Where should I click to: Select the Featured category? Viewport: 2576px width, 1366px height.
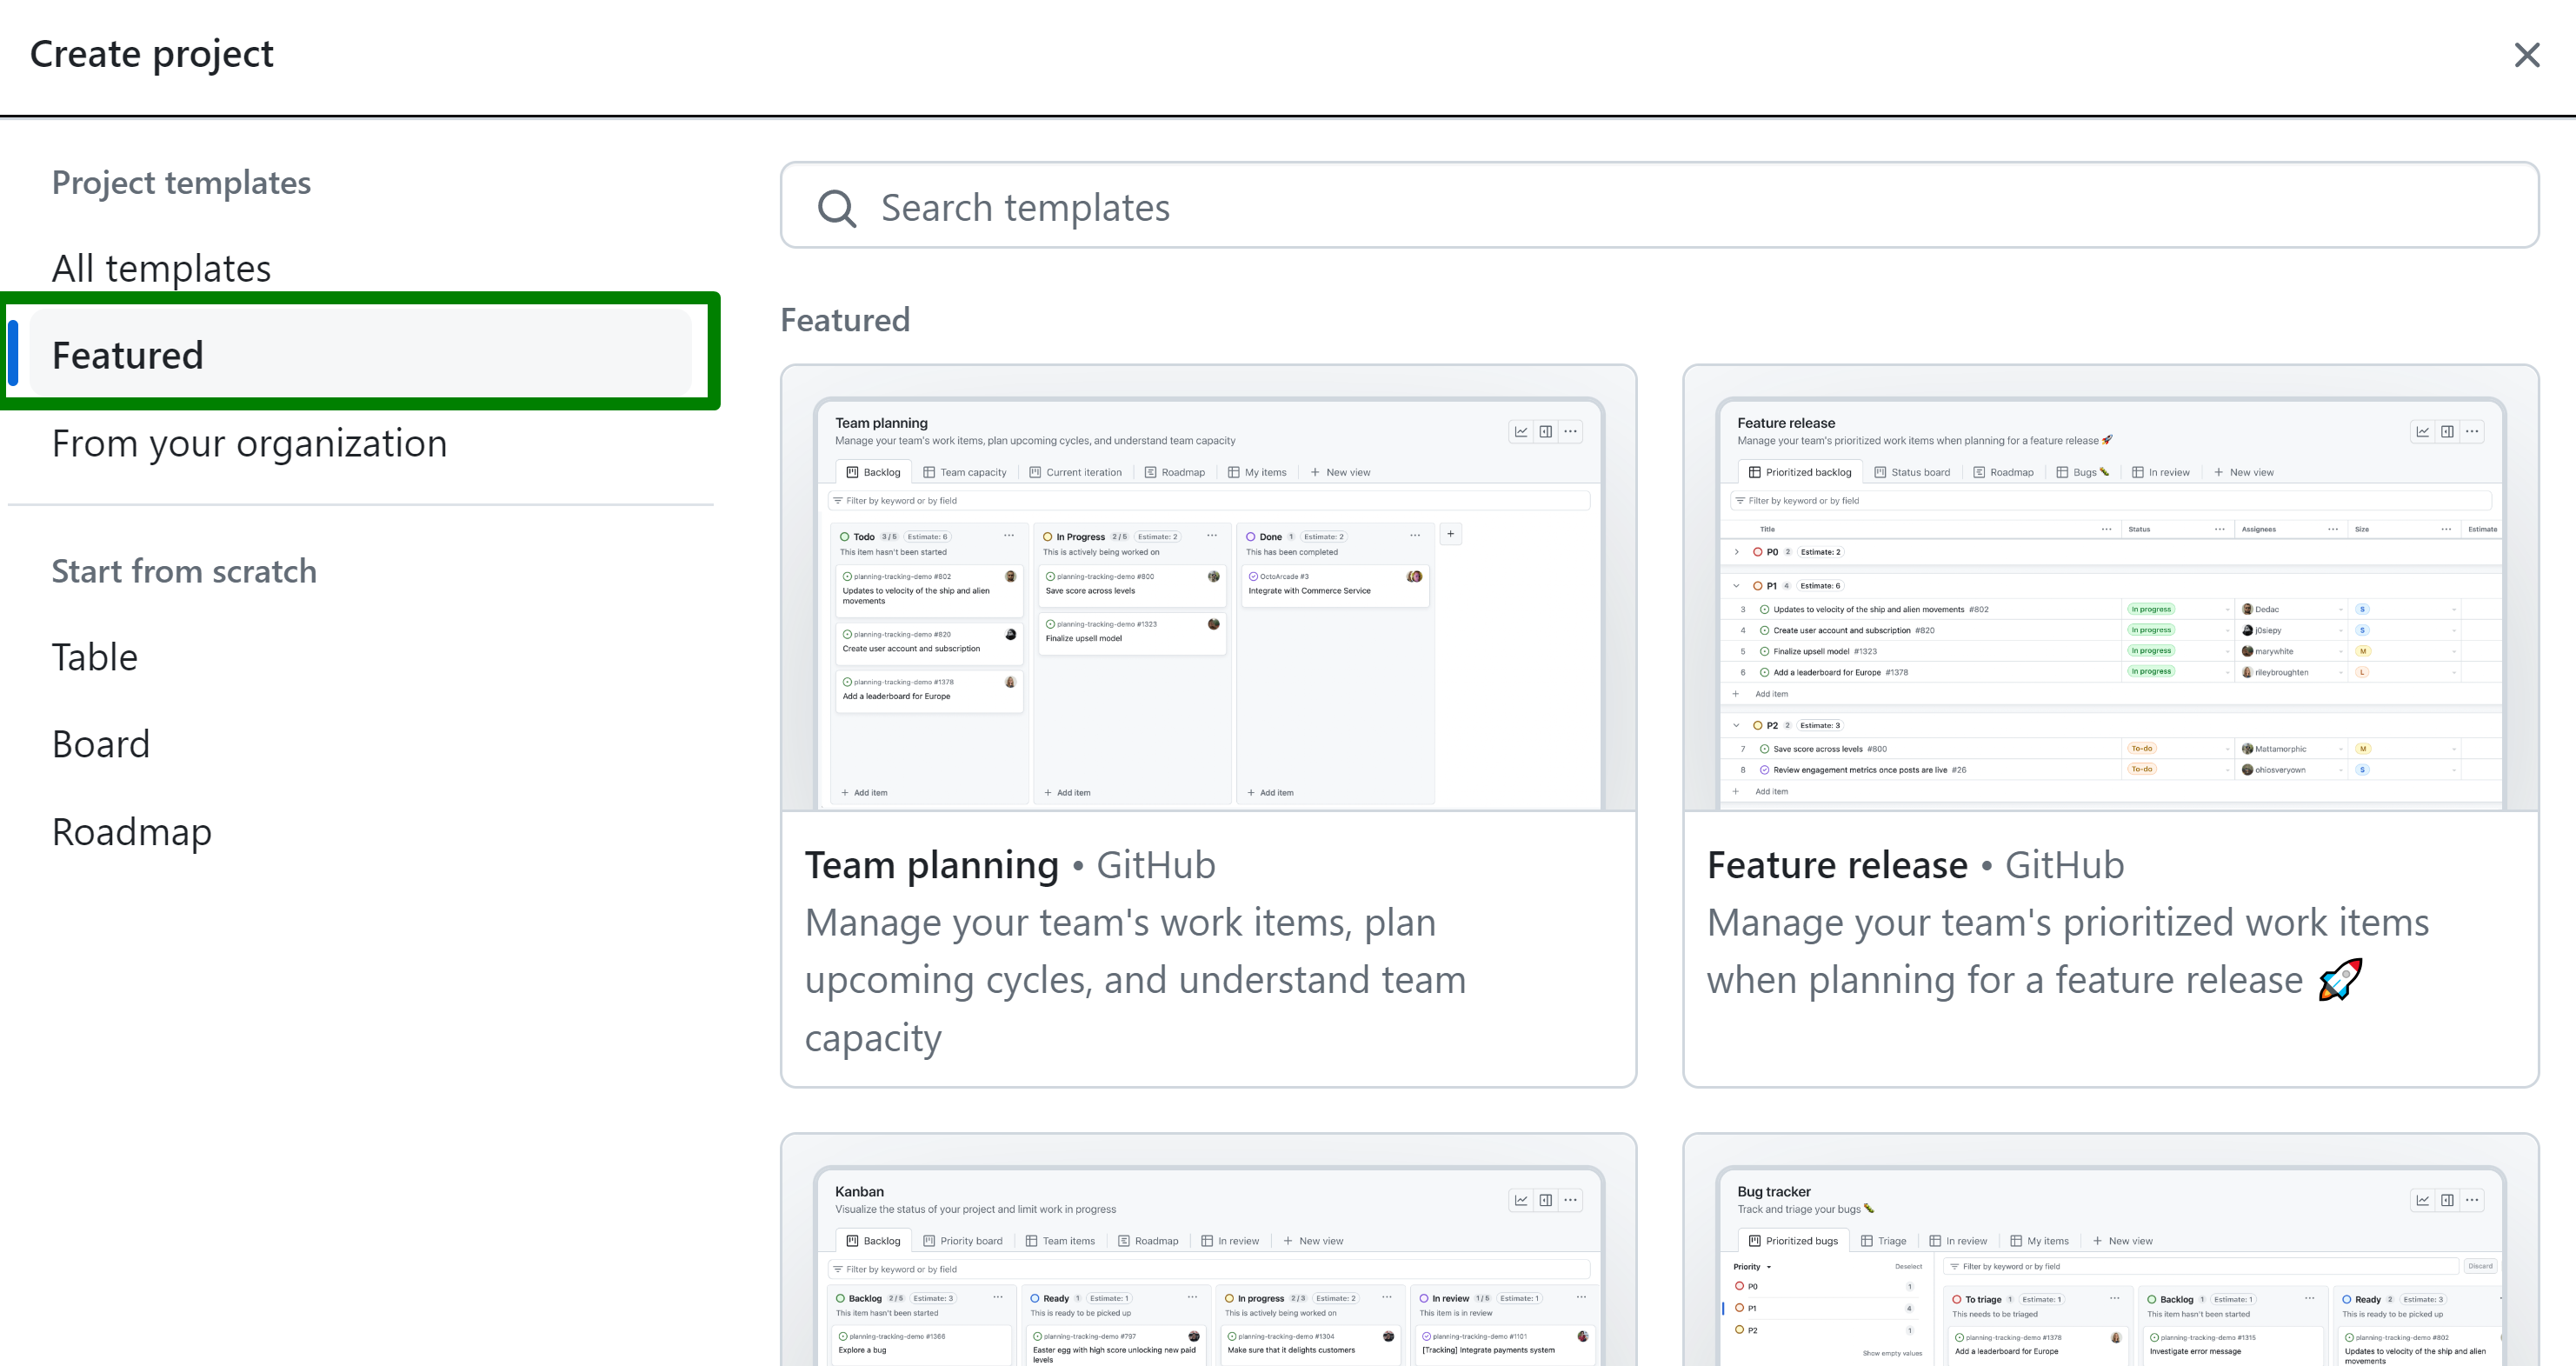(x=360, y=355)
